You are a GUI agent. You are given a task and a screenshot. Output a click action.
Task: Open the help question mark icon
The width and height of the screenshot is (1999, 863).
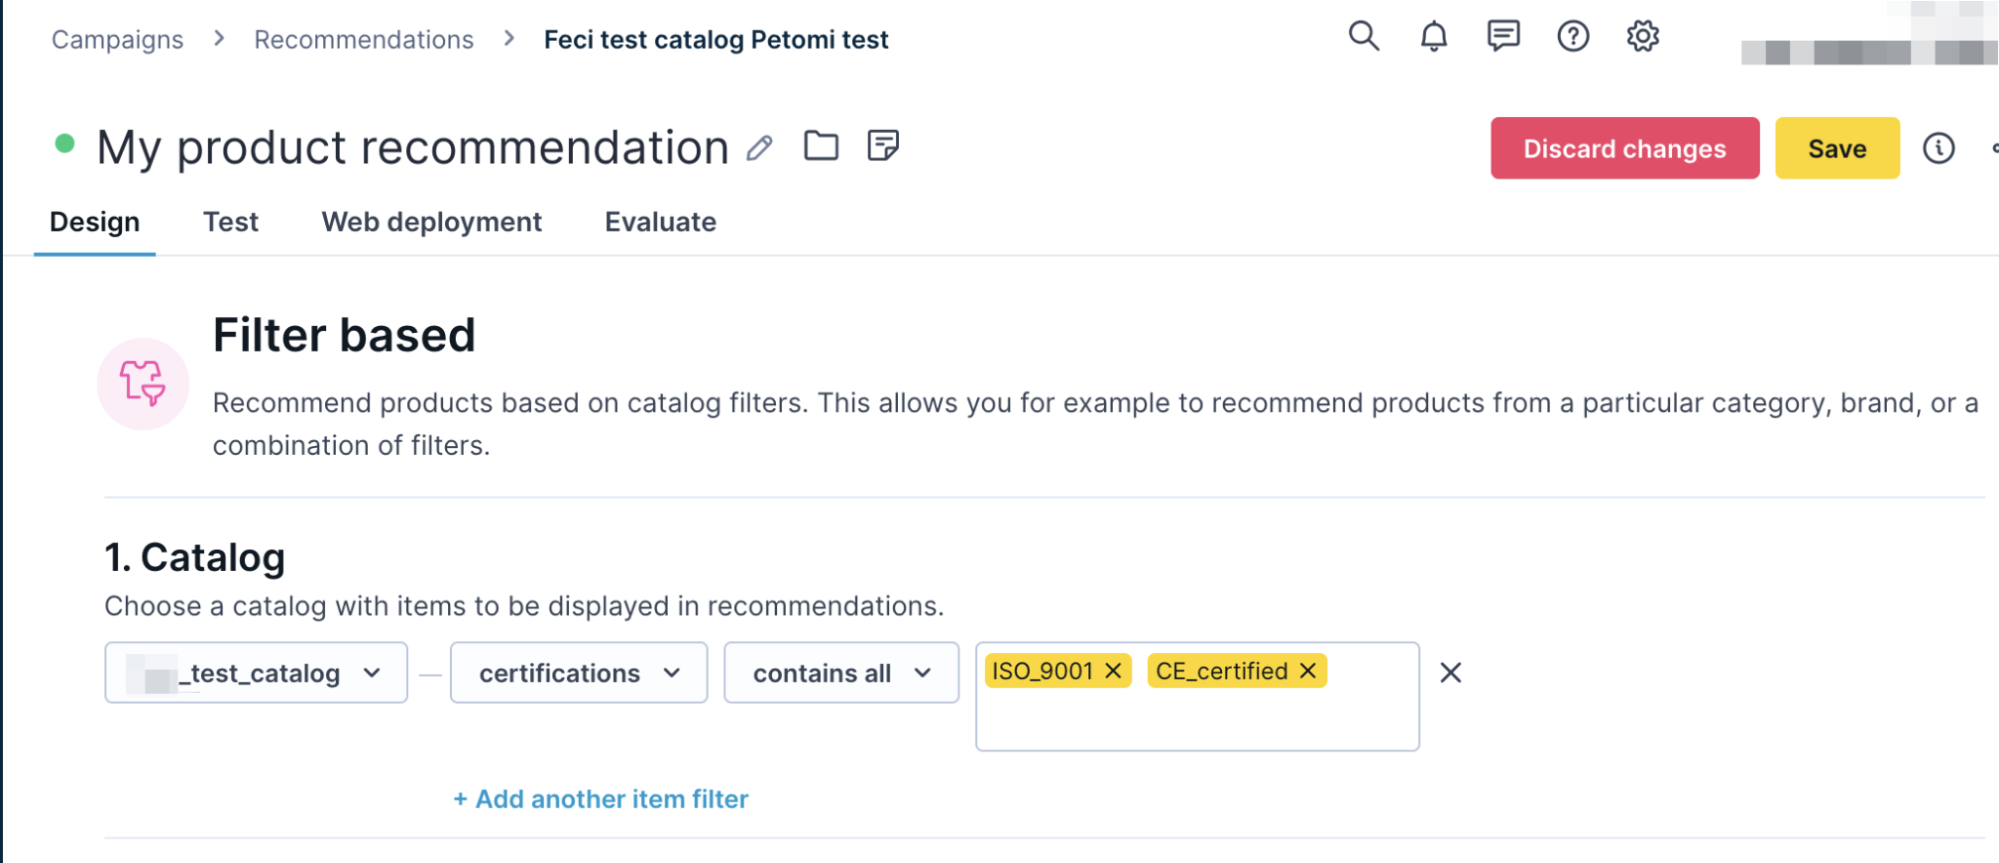pyautogui.click(x=1573, y=37)
